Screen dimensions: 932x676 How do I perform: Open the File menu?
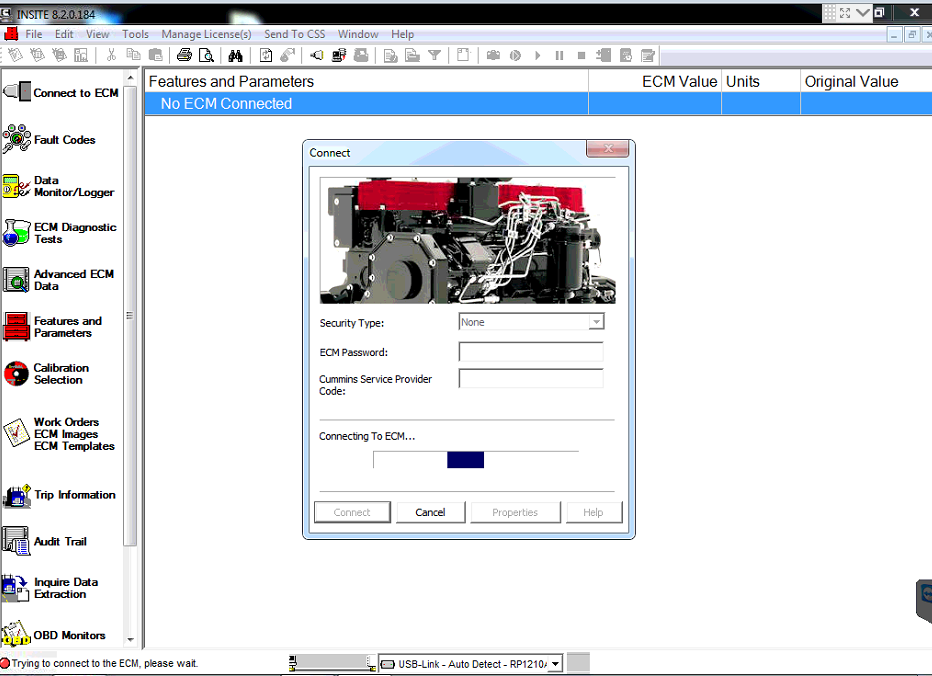click(x=34, y=34)
